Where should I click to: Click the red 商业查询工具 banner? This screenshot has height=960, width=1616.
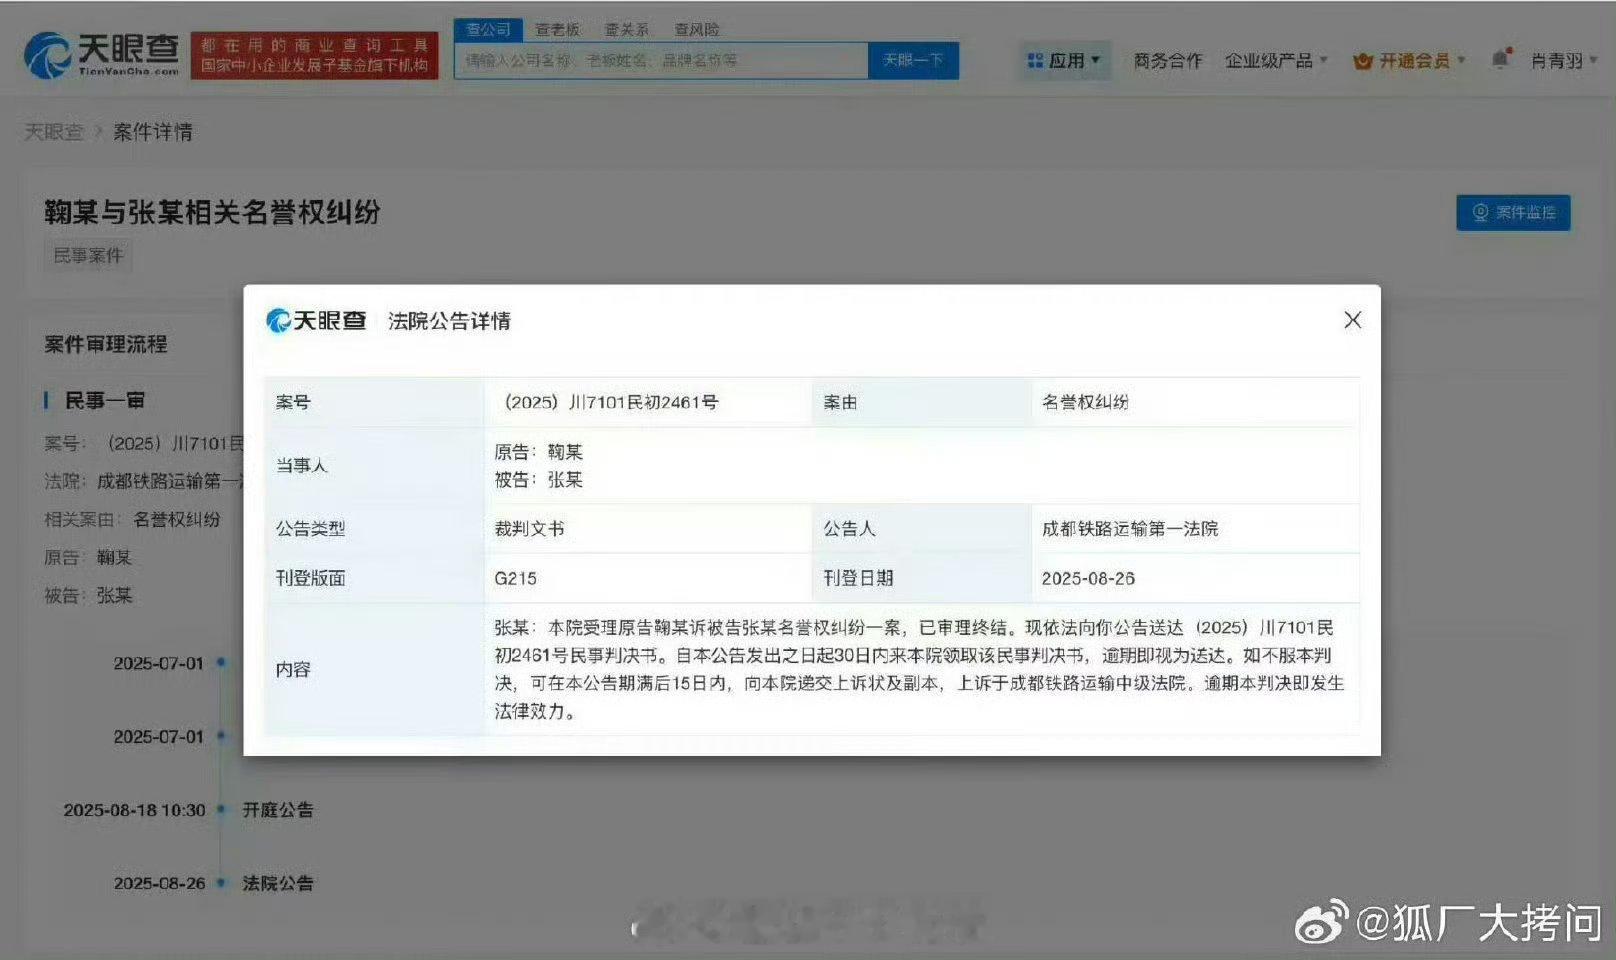314,55
